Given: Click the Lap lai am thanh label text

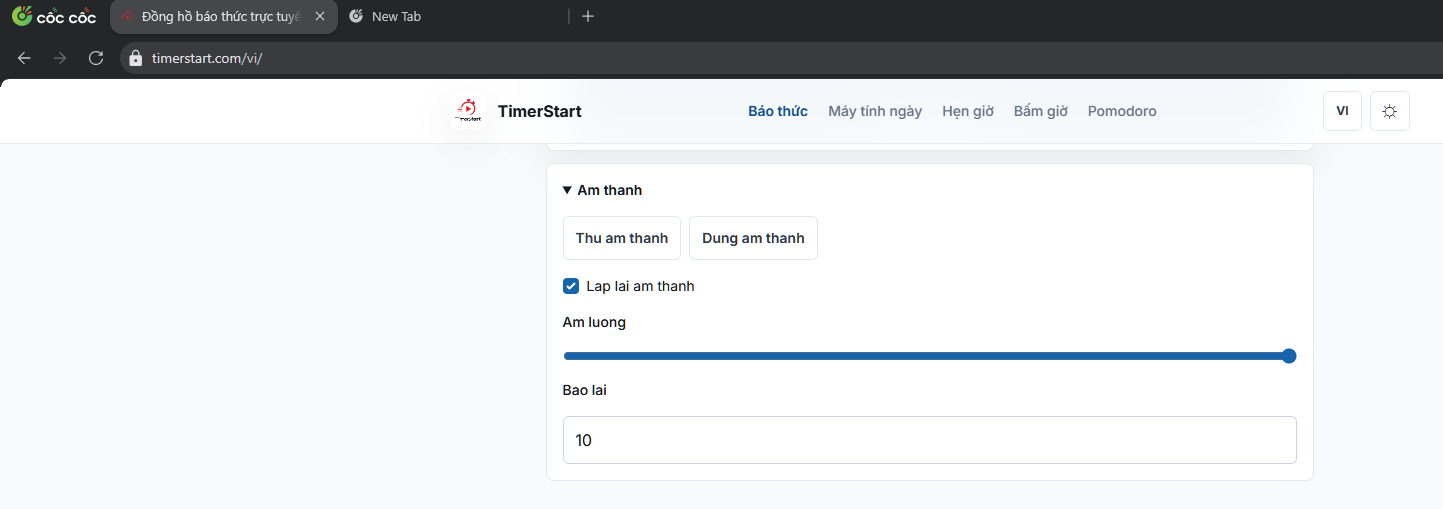Looking at the screenshot, I should click(x=640, y=286).
